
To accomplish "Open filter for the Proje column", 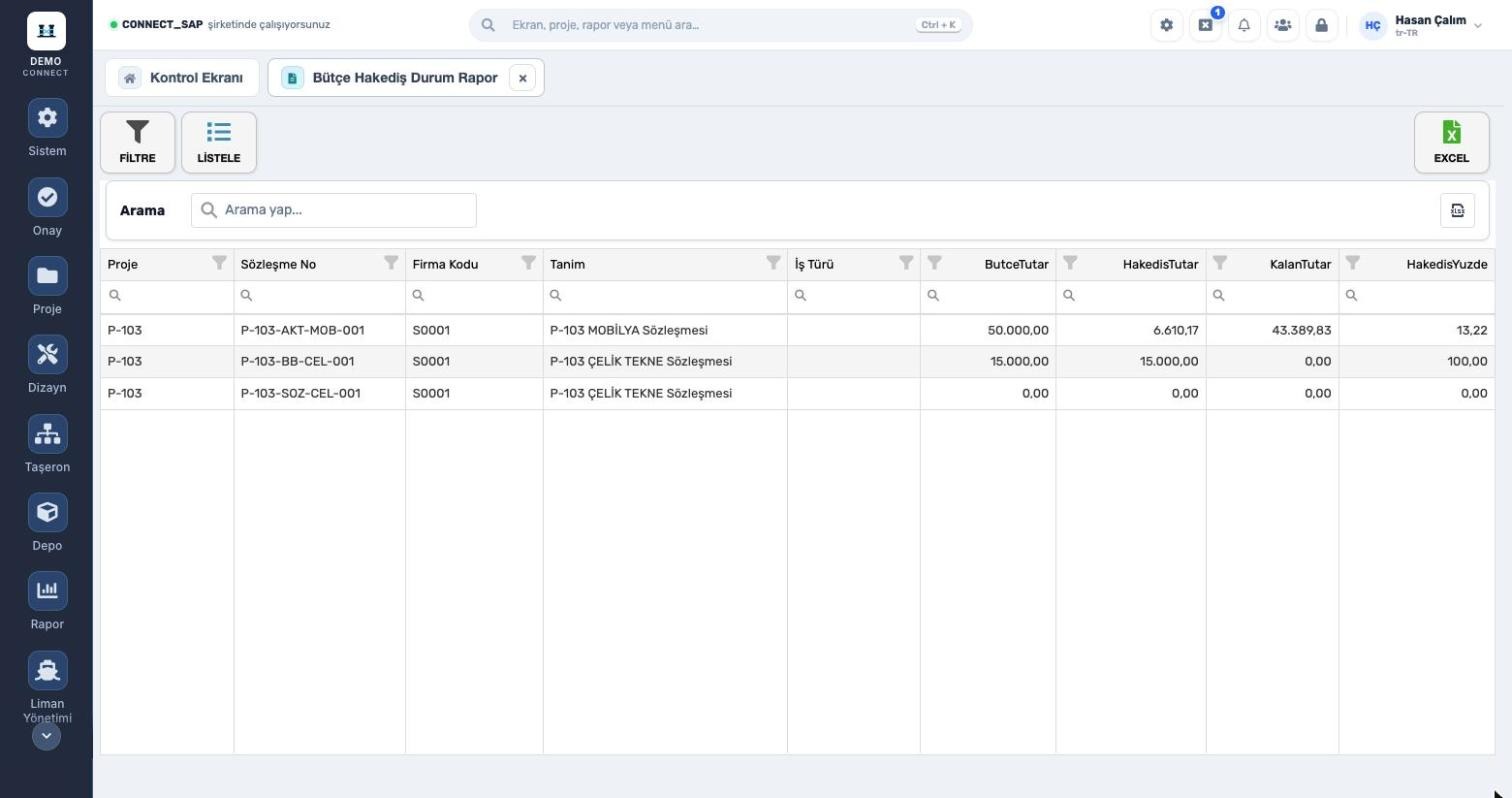I will (x=219, y=263).
